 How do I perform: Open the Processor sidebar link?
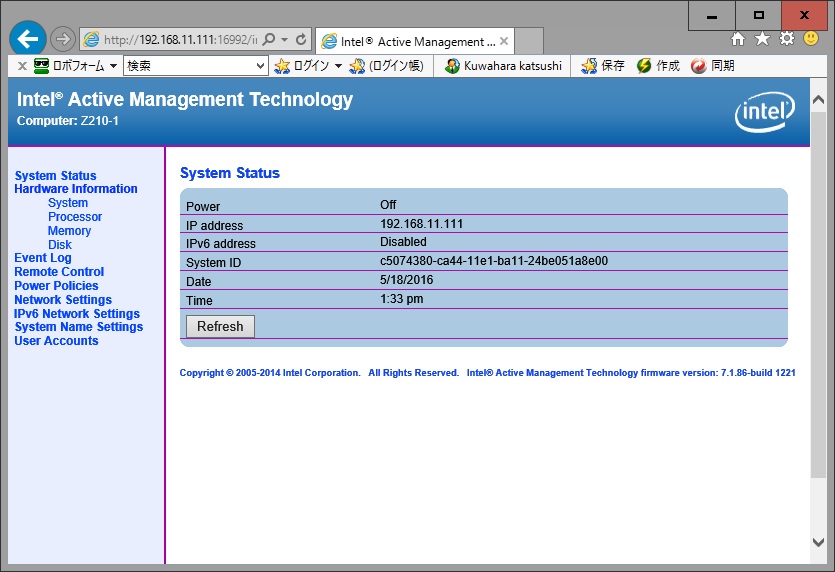pos(75,217)
